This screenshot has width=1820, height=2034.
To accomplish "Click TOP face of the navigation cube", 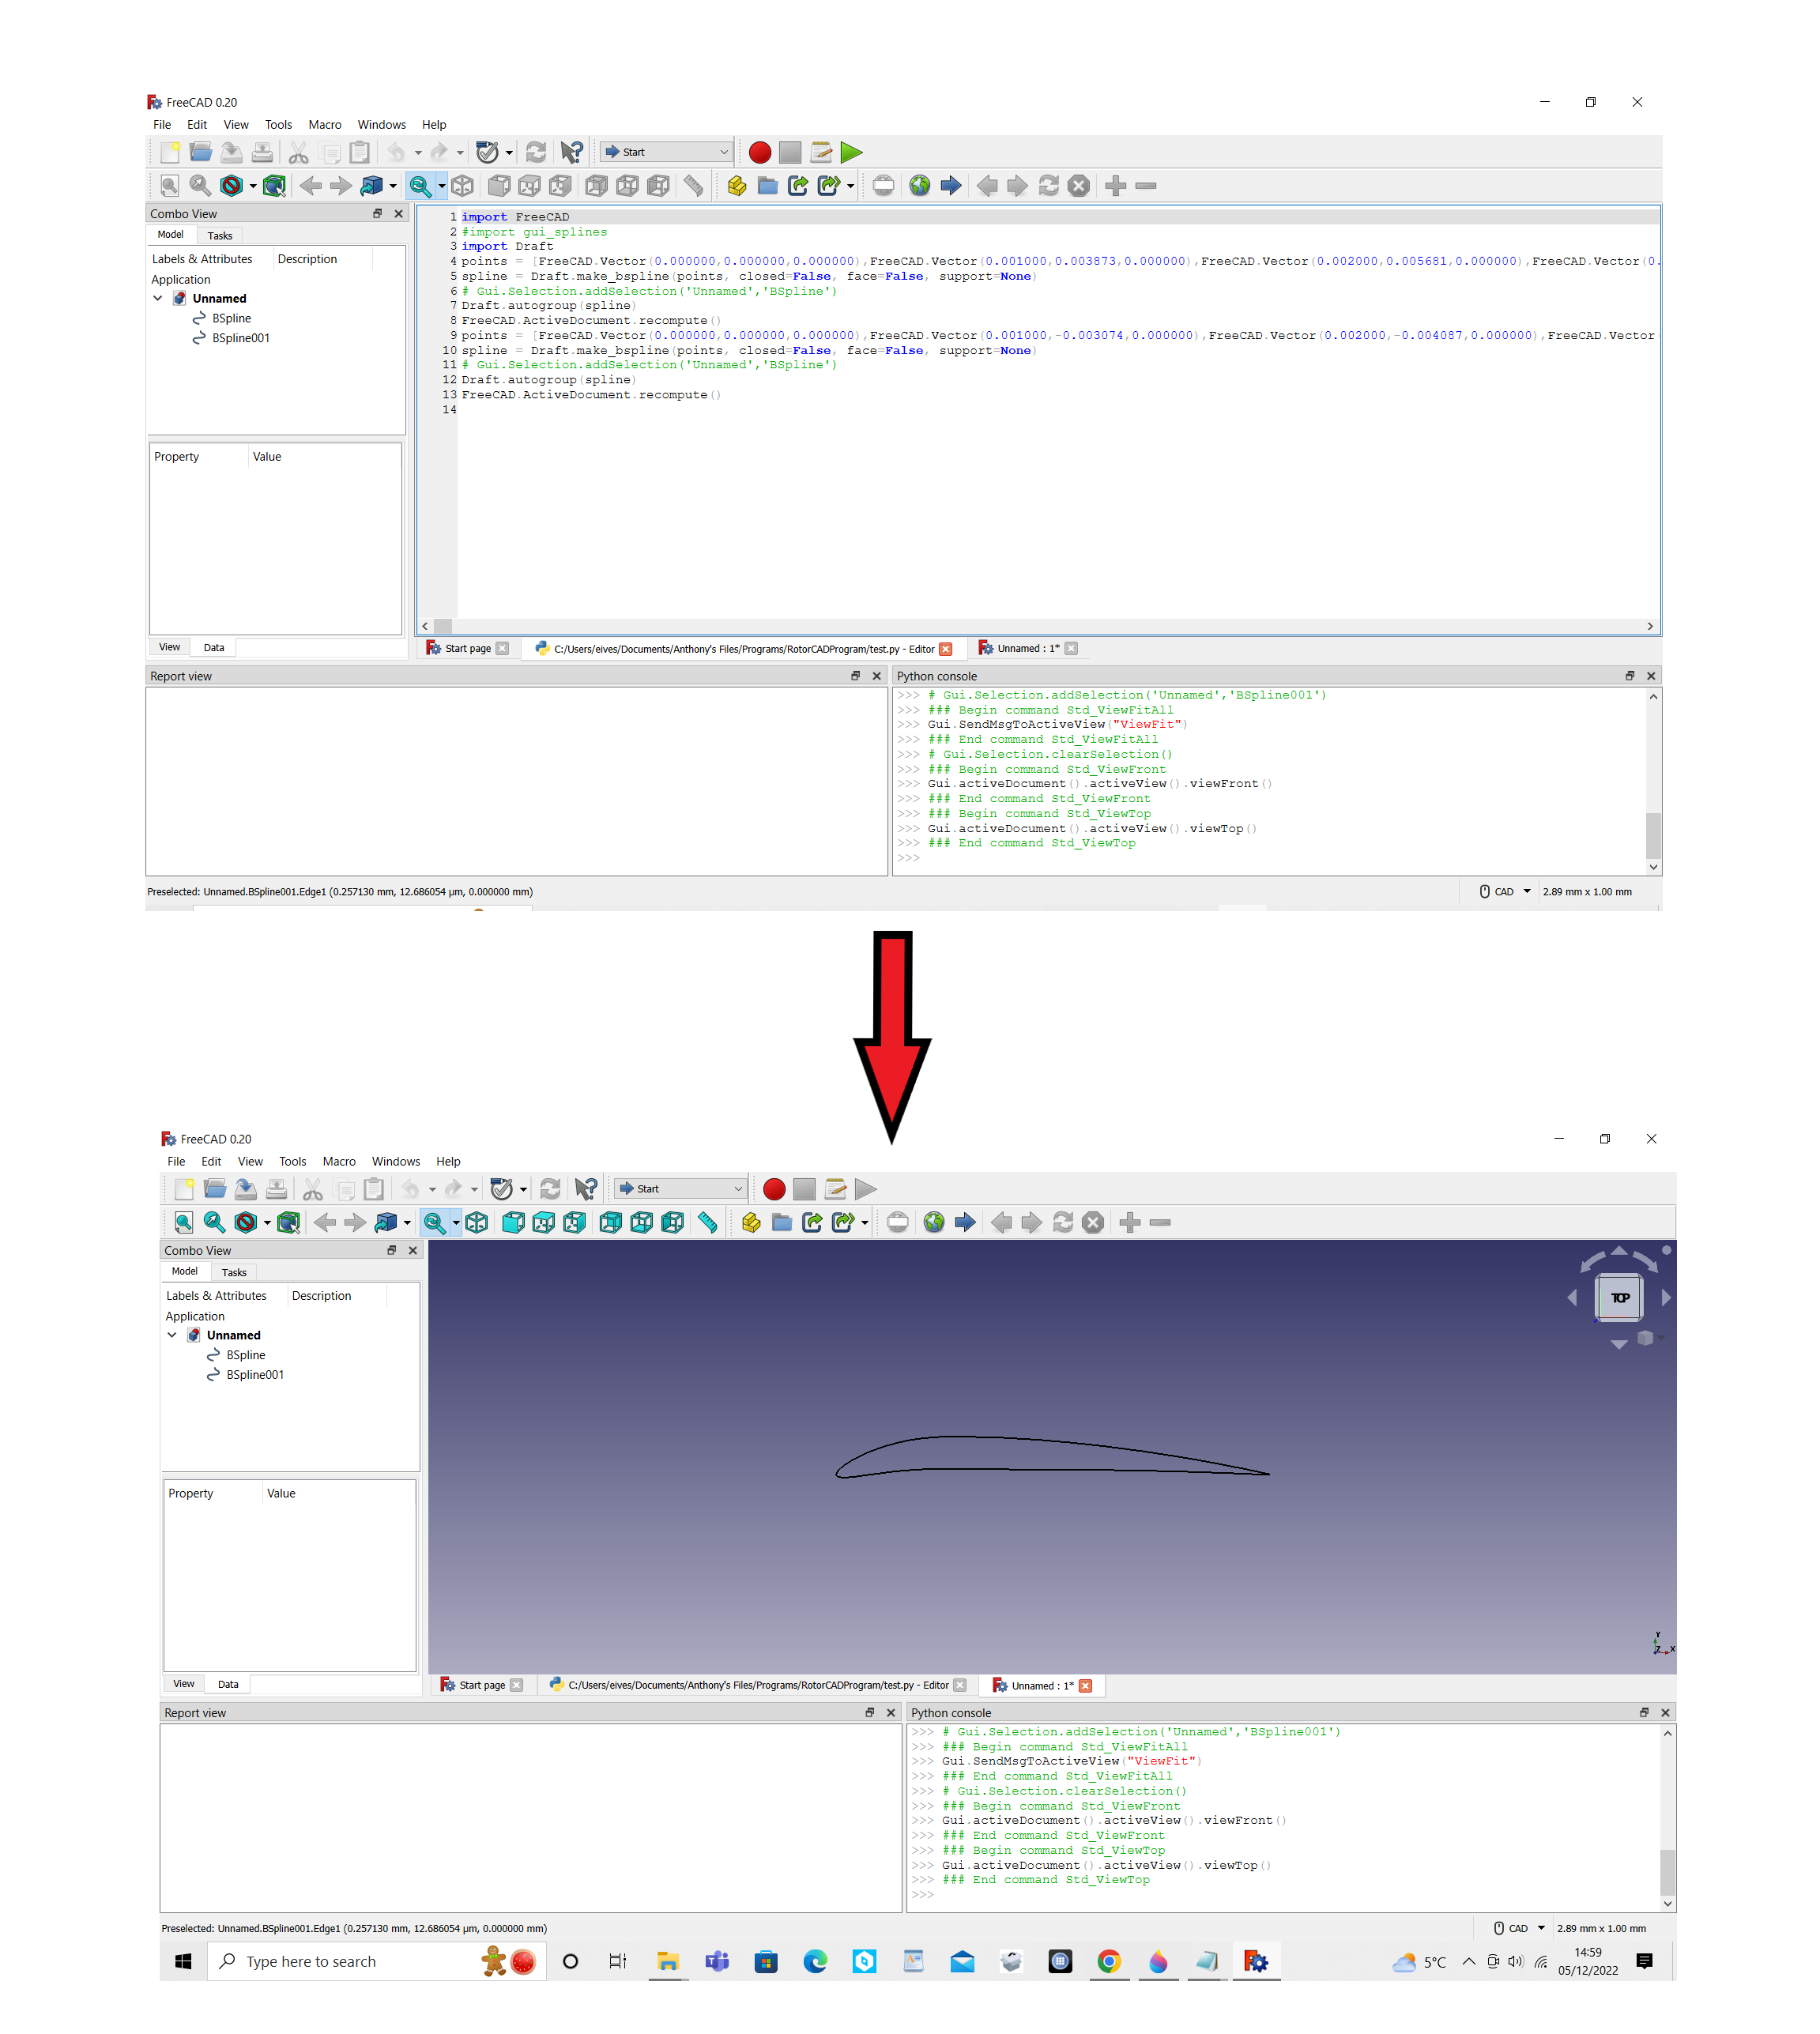I will (1619, 1297).
